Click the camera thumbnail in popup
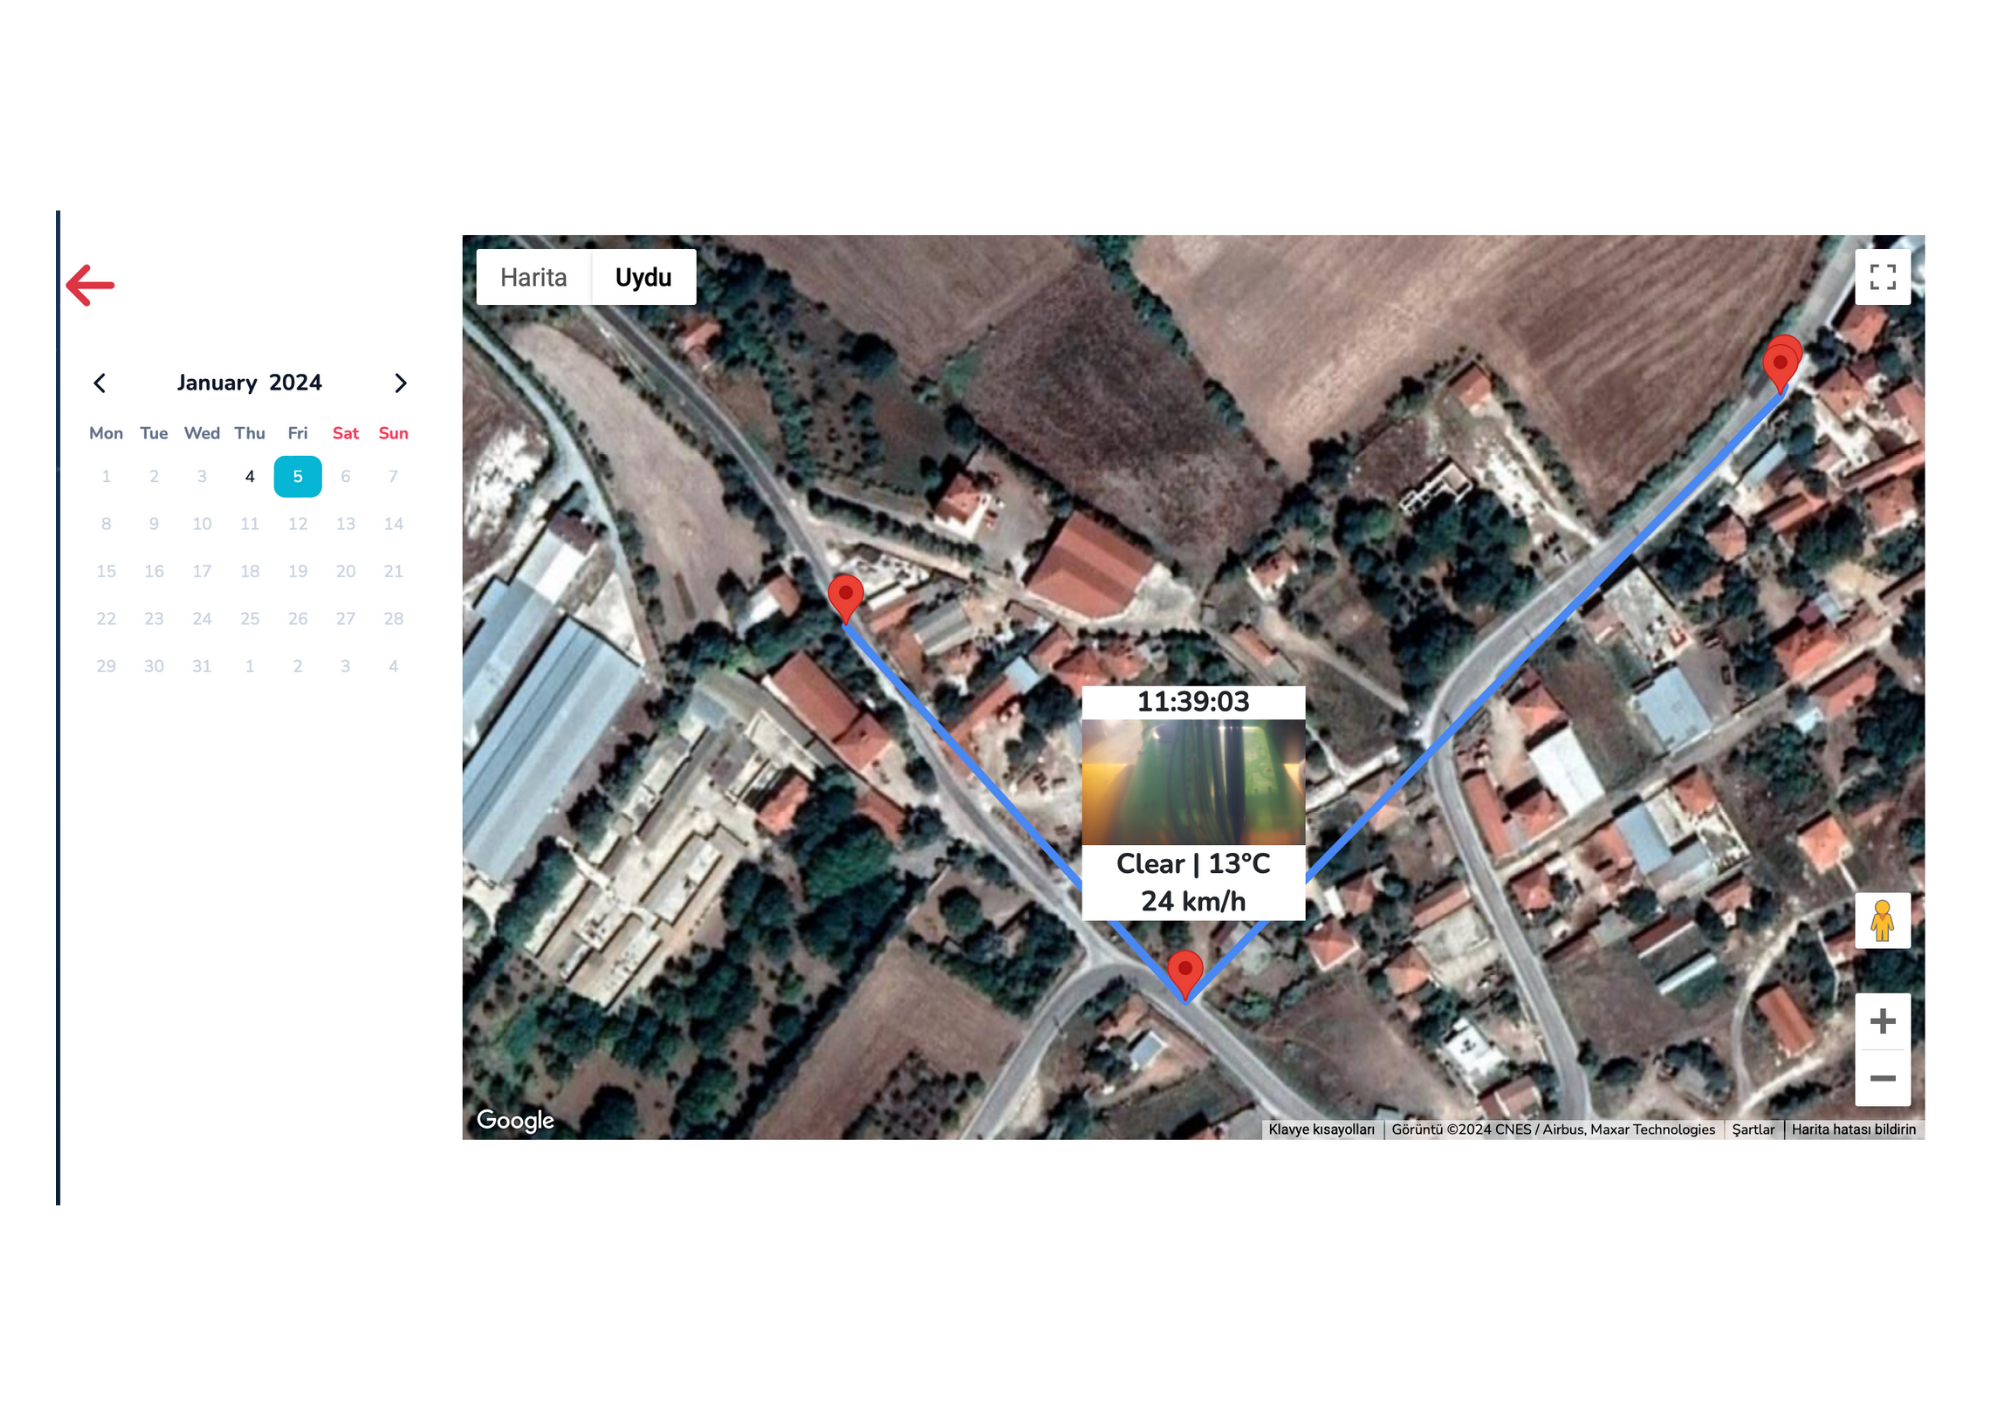The width and height of the screenshot is (2000, 1414). [1193, 782]
